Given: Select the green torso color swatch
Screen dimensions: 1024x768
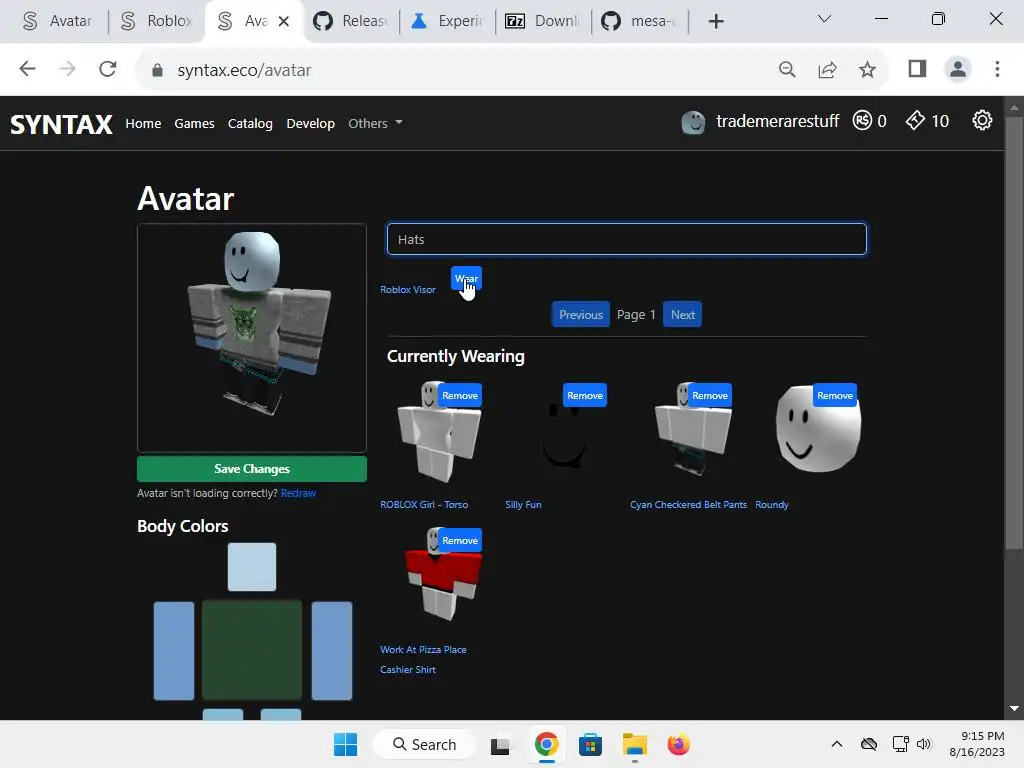Looking at the screenshot, I should click(252, 650).
